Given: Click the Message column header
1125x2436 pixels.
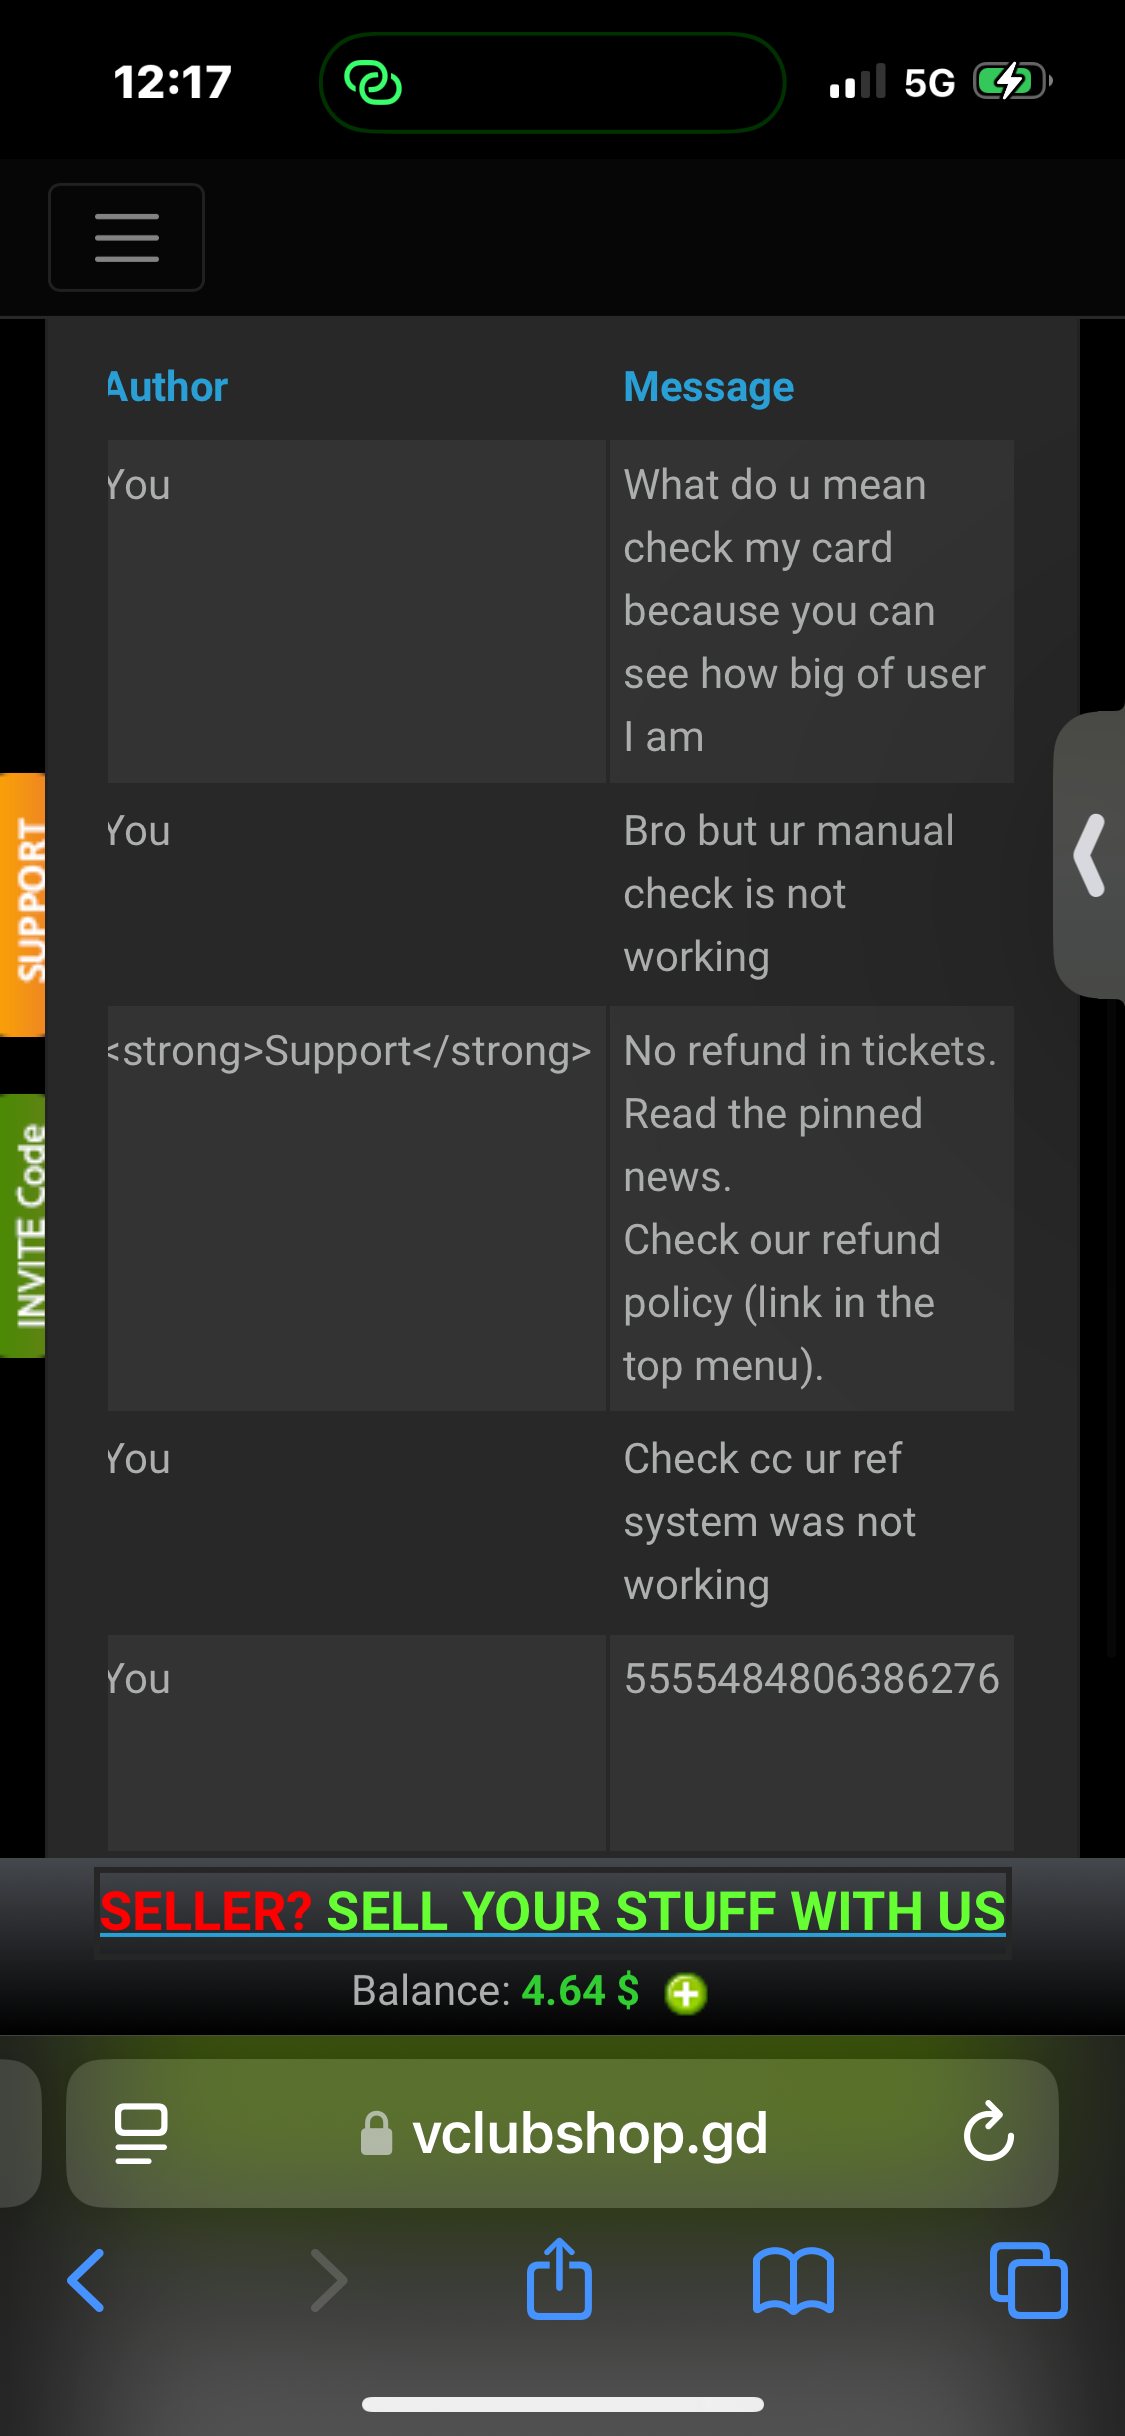Looking at the screenshot, I should pos(708,387).
